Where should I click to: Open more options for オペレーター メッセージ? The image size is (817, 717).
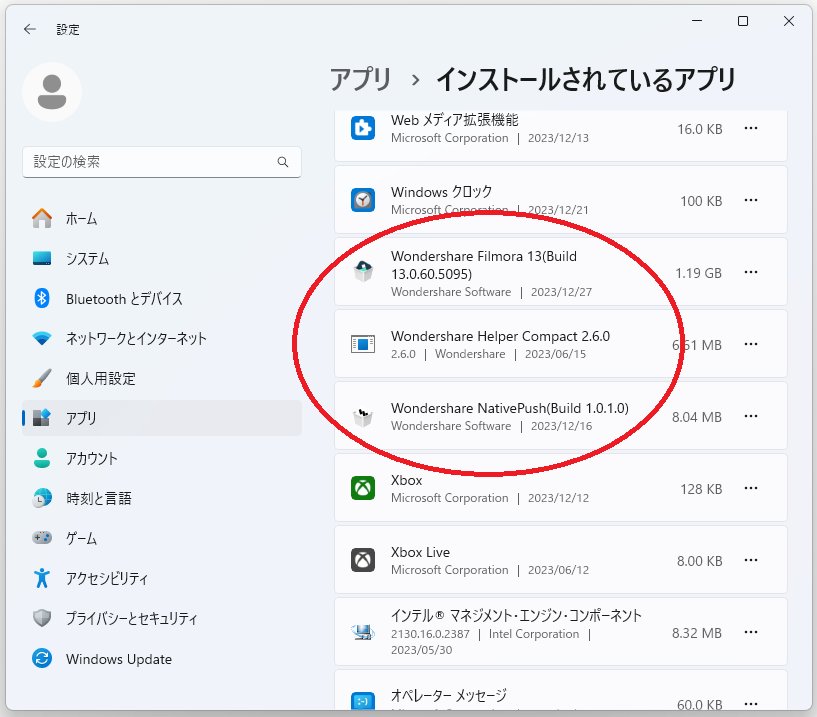click(x=751, y=703)
